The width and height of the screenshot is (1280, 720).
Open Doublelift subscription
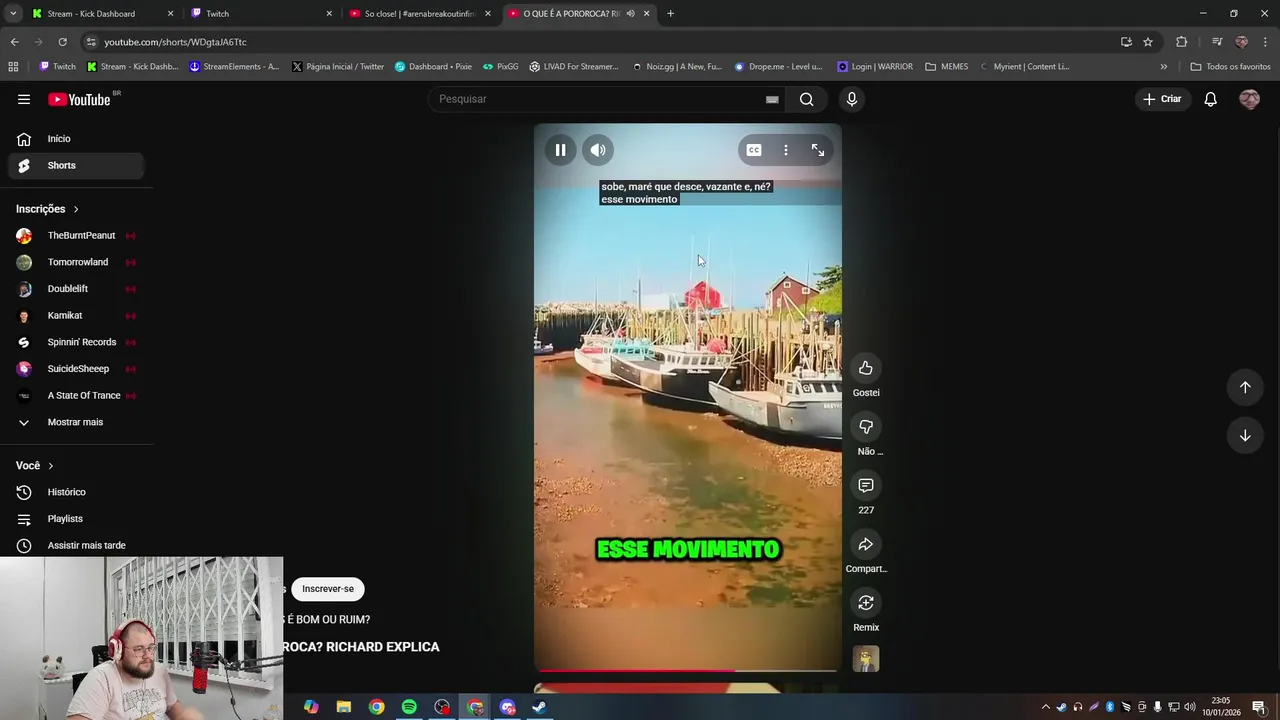pyautogui.click(x=76, y=289)
